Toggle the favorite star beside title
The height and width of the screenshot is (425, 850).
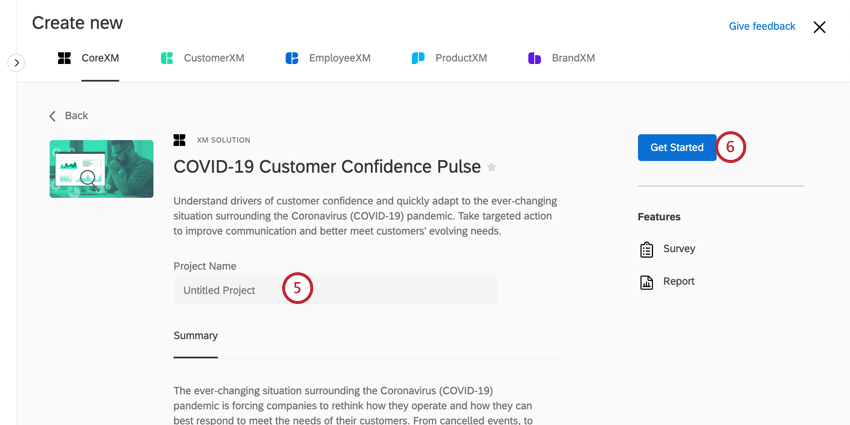[x=491, y=168]
